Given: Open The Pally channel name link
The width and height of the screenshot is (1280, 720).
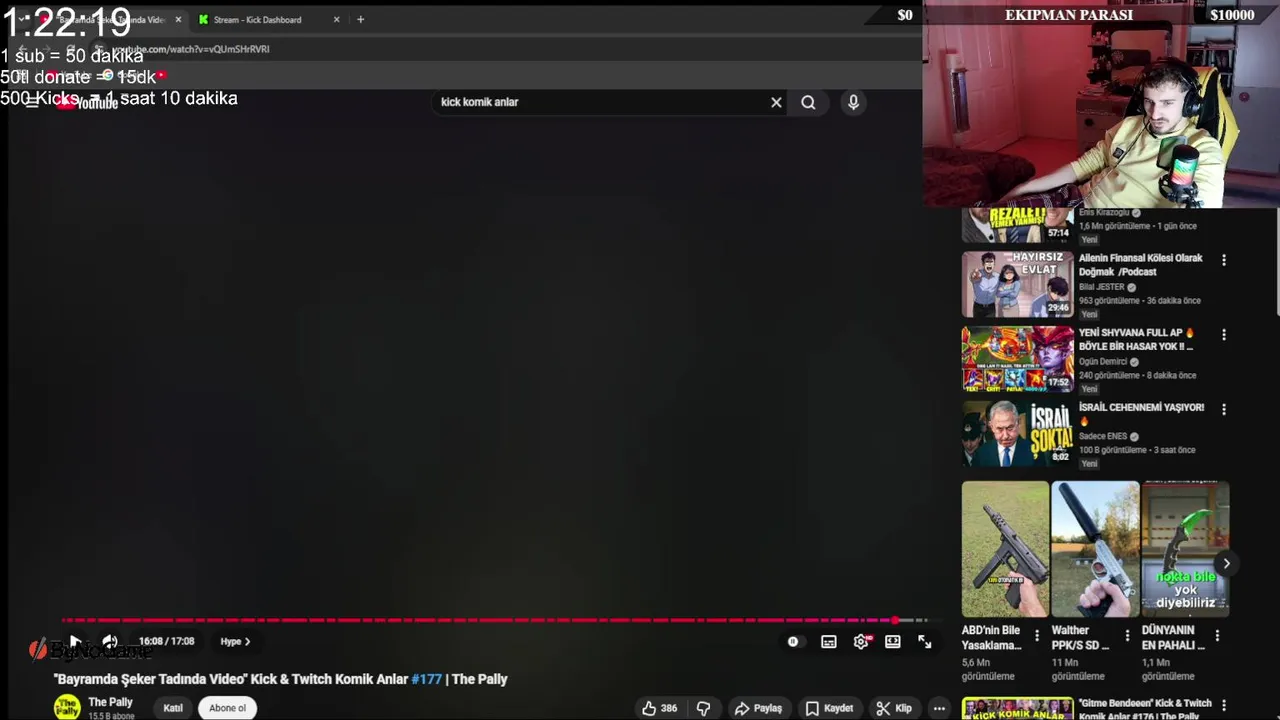Looking at the screenshot, I should pyautogui.click(x=110, y=702).
